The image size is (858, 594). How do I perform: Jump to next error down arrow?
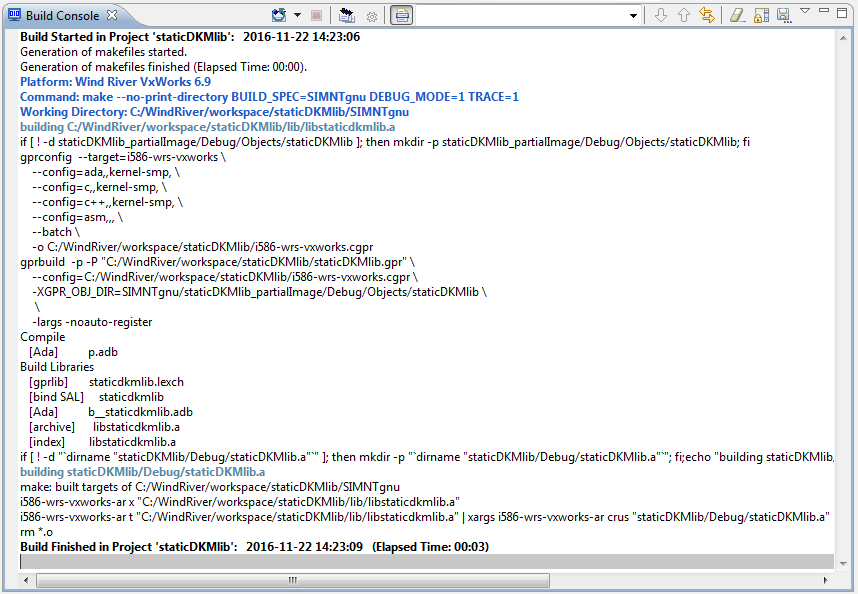coord(660,15)
